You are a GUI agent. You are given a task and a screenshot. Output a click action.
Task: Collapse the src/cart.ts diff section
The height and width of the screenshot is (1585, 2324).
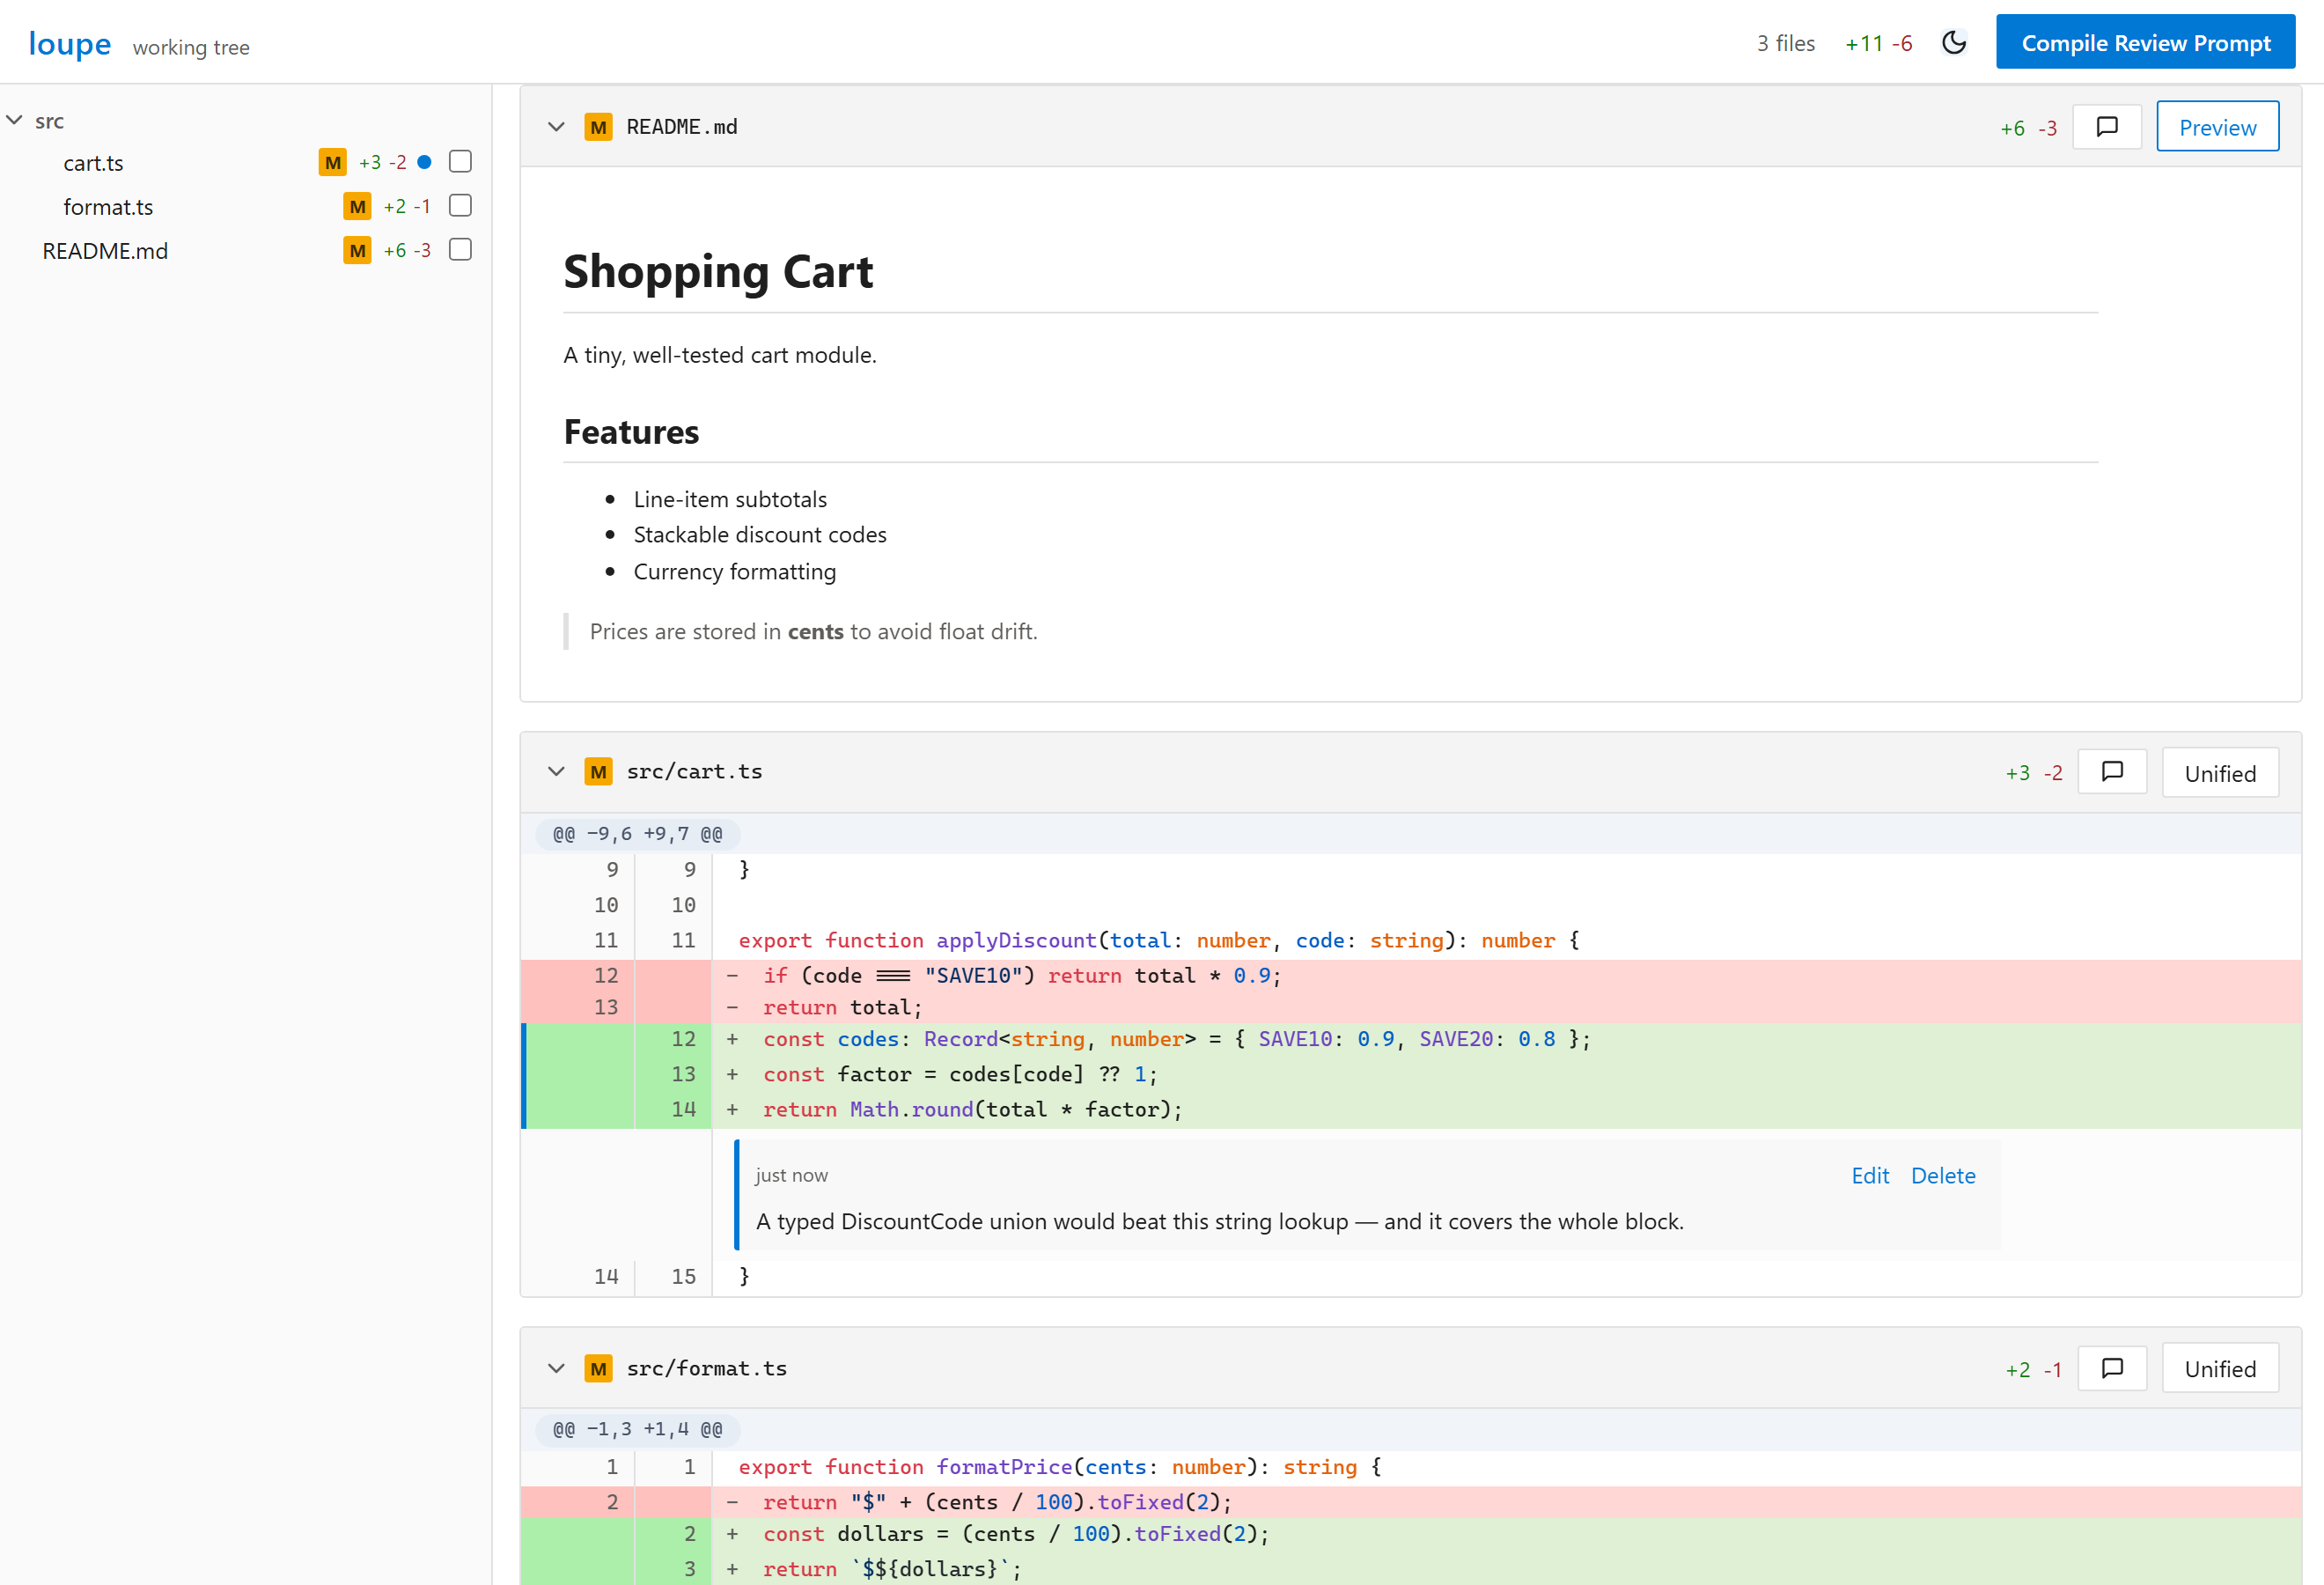pyautogui.click(x=556, y=772)
